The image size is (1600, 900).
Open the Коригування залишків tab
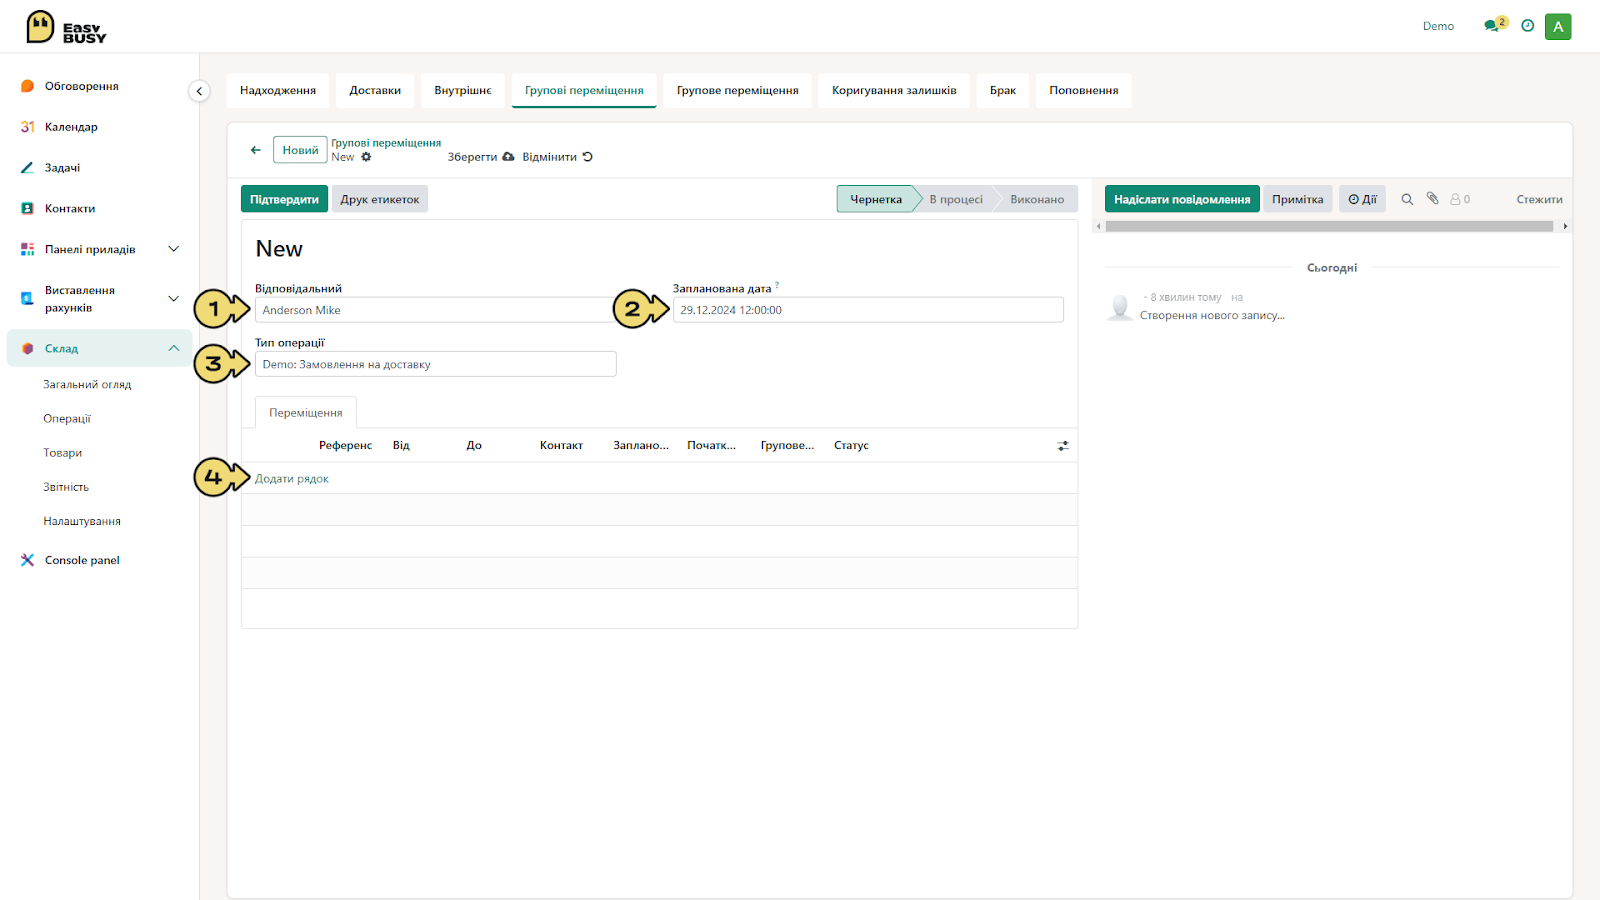click(x=894, y=90)
